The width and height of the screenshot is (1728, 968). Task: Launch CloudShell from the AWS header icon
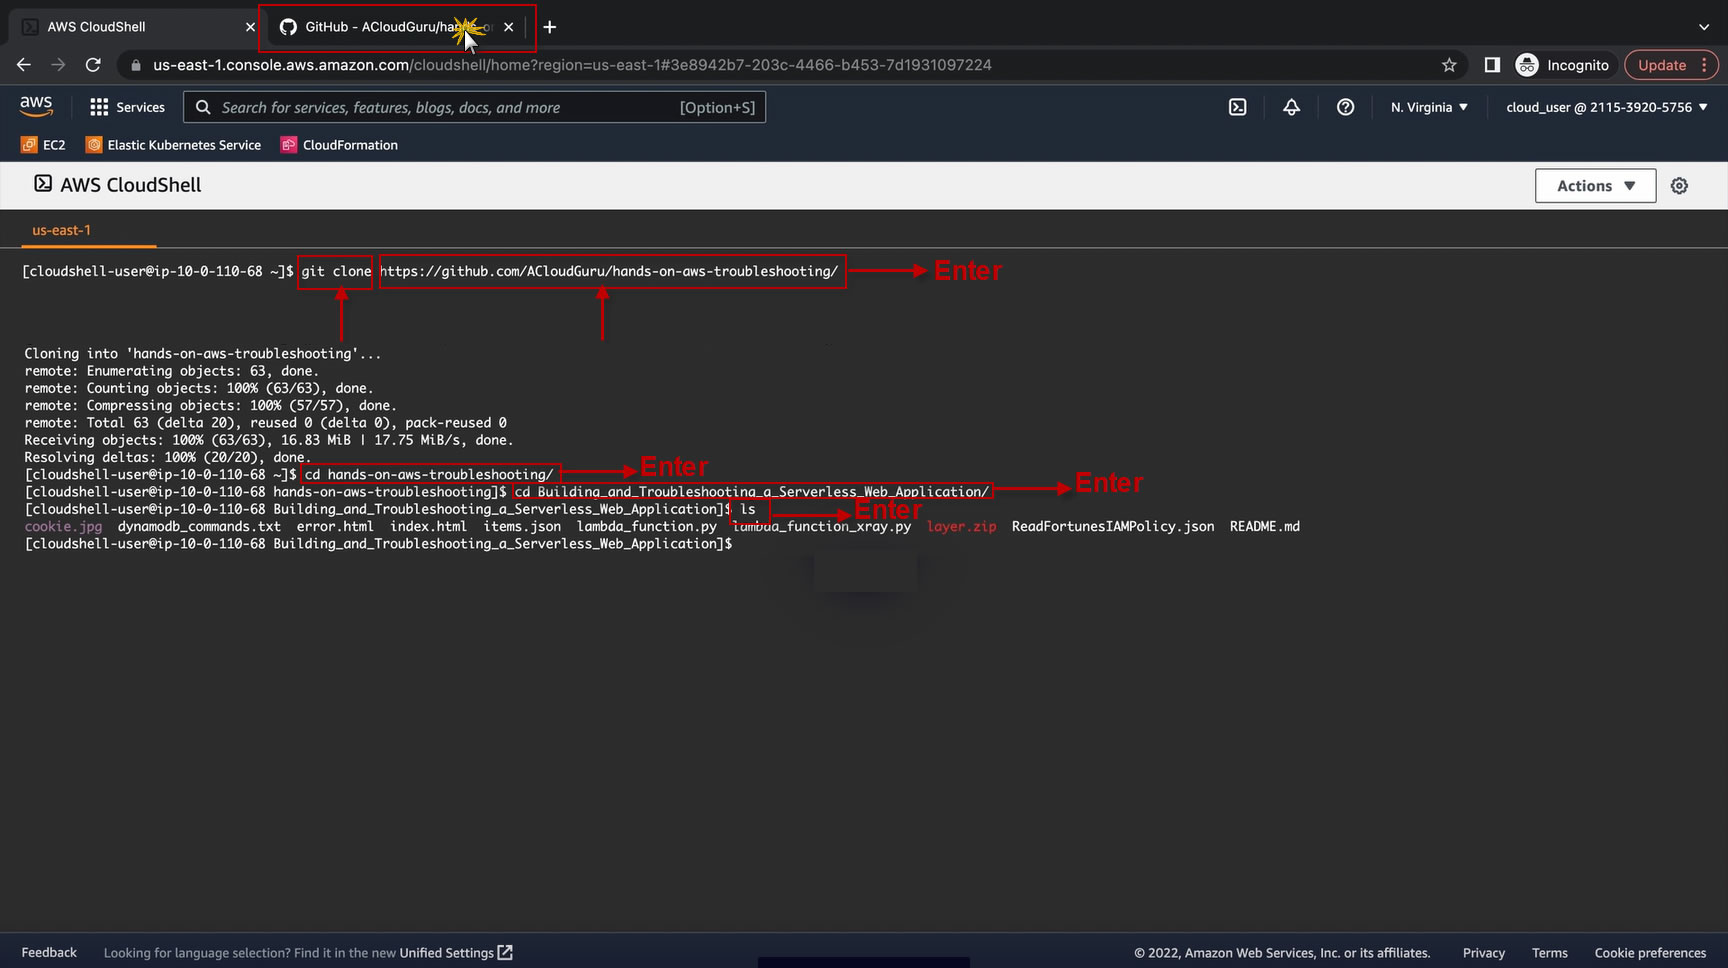point(1237,107)
